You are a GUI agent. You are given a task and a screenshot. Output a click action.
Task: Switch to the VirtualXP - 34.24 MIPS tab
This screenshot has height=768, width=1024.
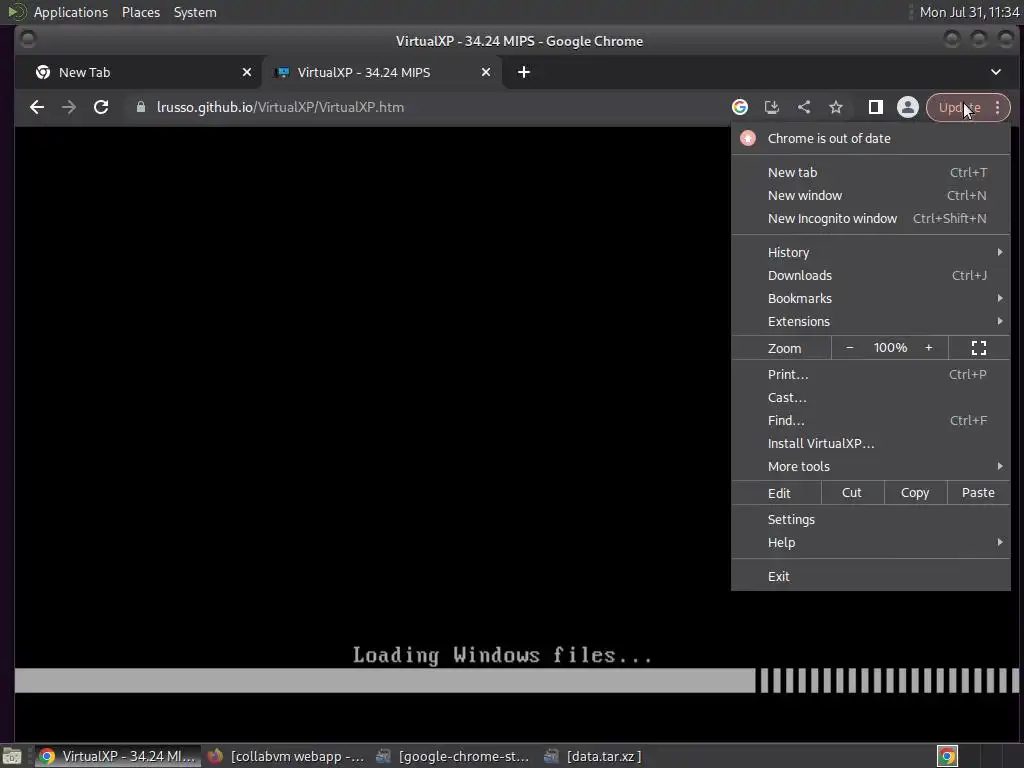[x=382, y=72]
